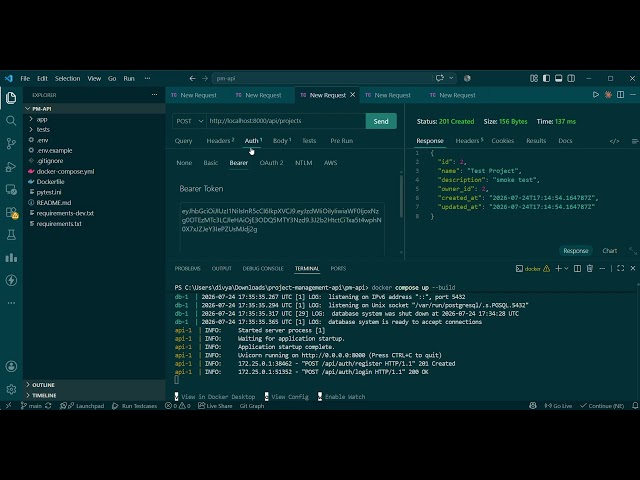Open the Testing beaker view

11,235
